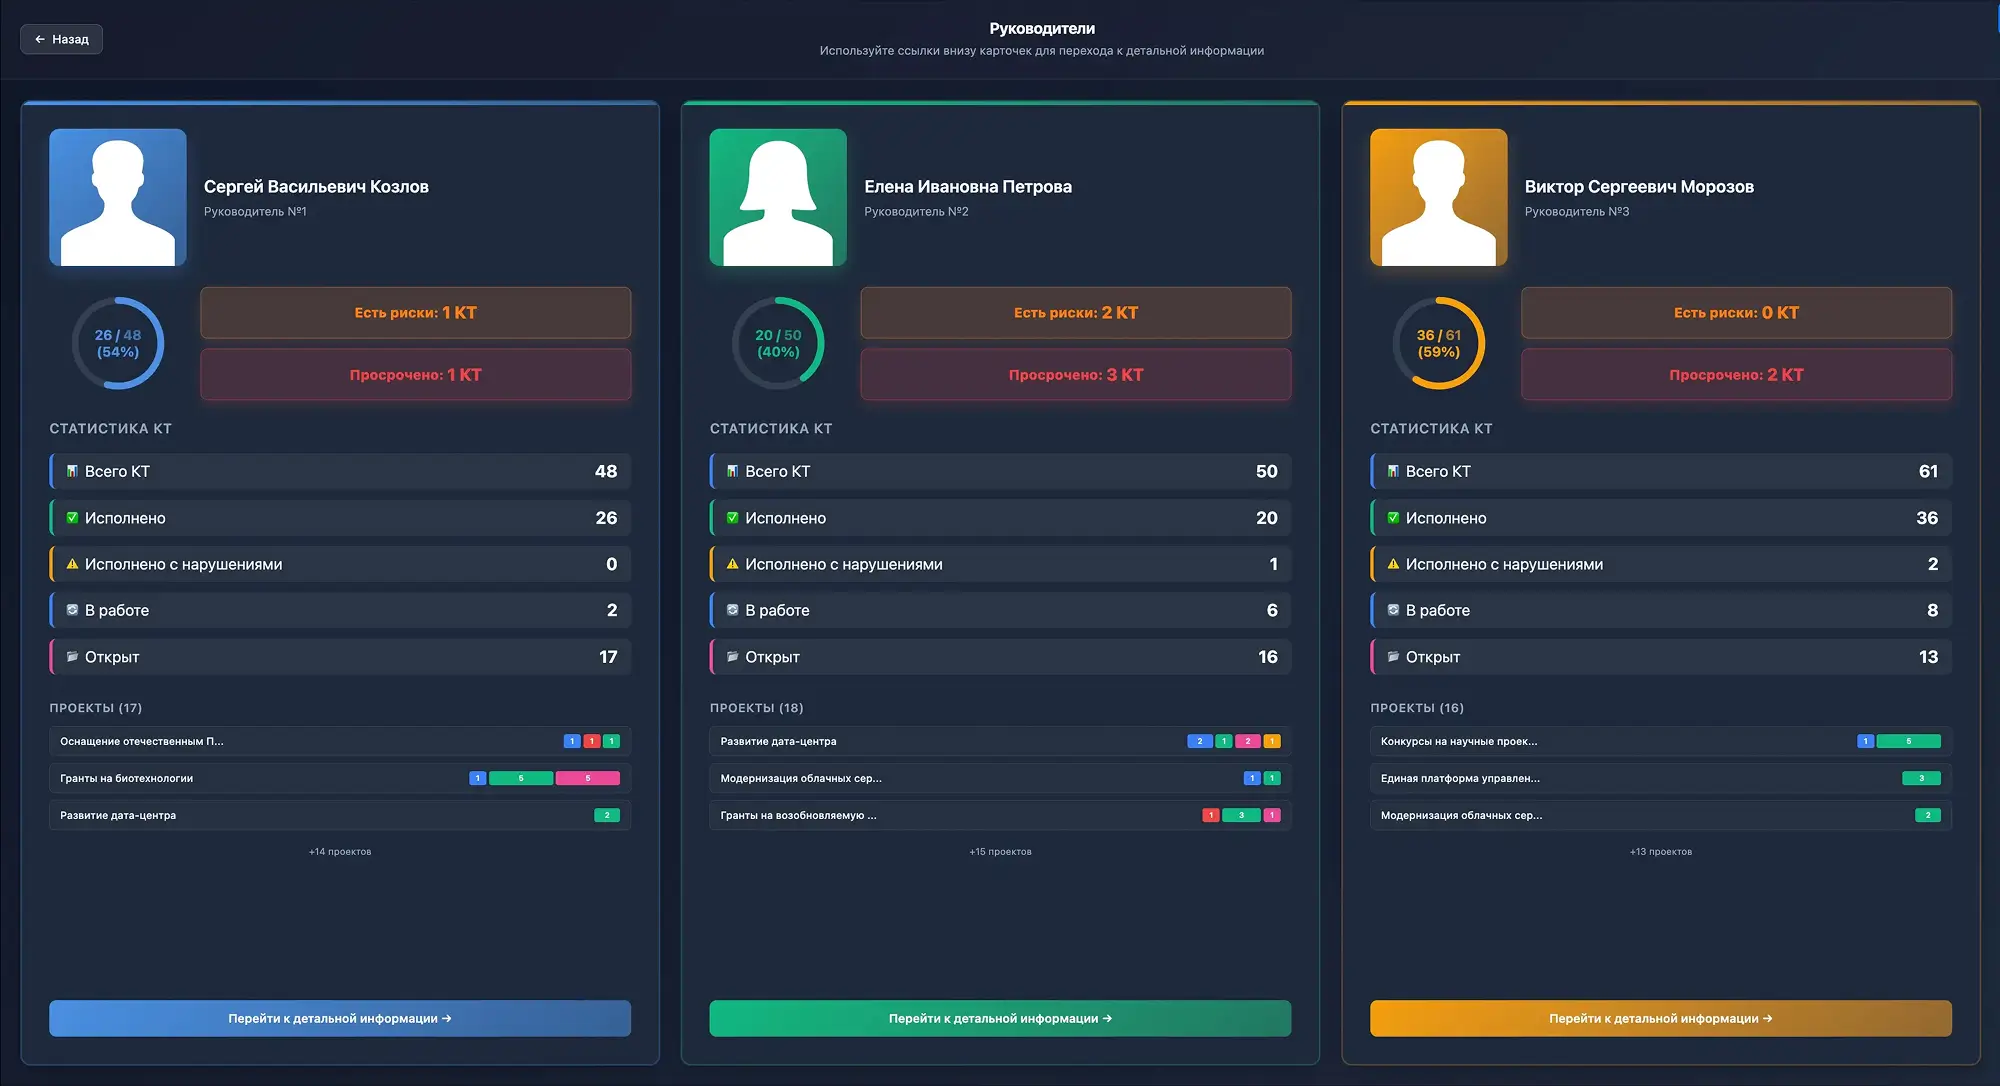Click Elena Petrova's green avatar icon

click(x=778, y=197)
